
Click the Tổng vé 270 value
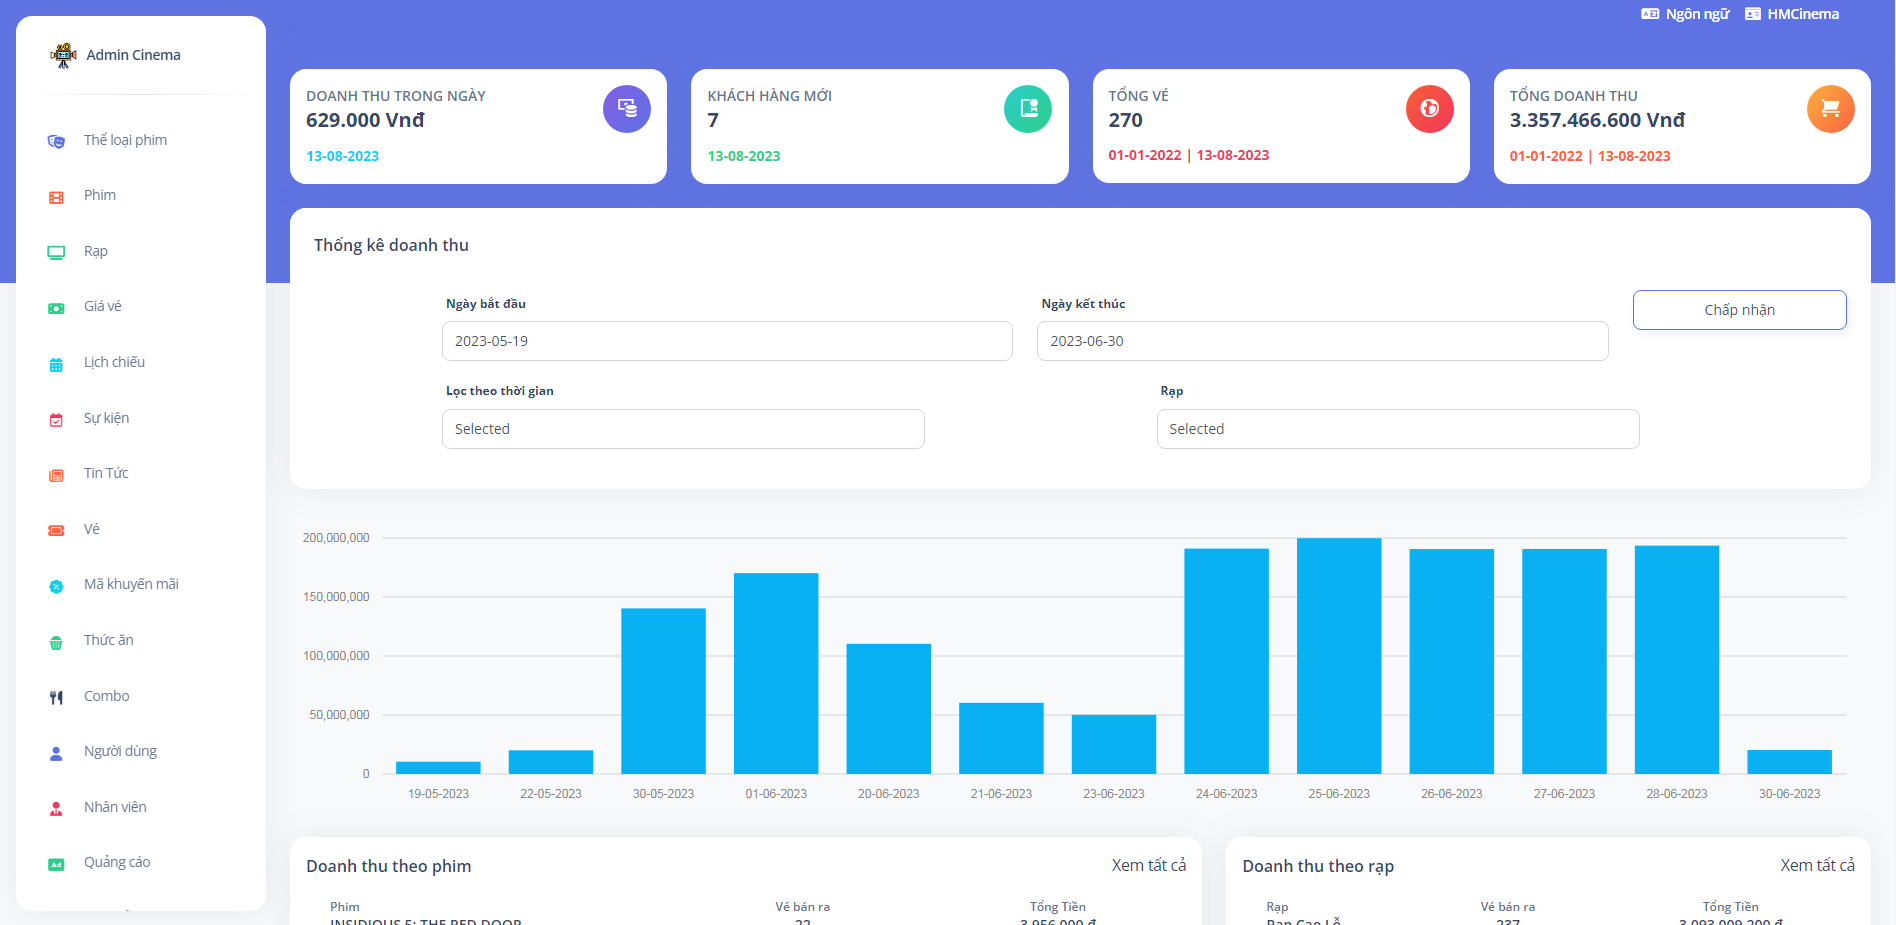1125,120
